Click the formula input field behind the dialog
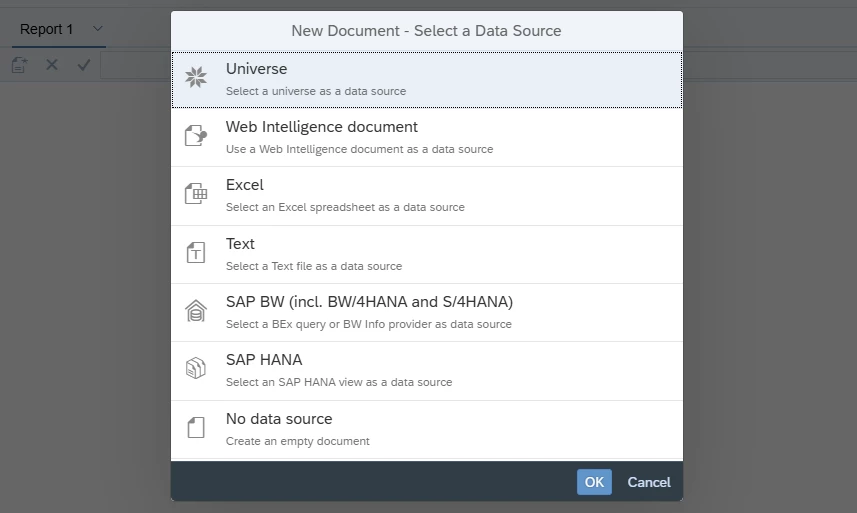 click(x=136, y=66)
